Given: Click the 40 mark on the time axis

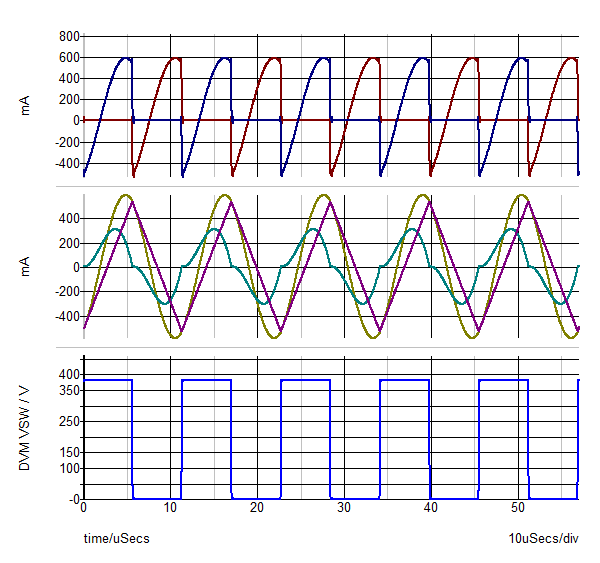Looking at the screenshot, I should (431, 509).
